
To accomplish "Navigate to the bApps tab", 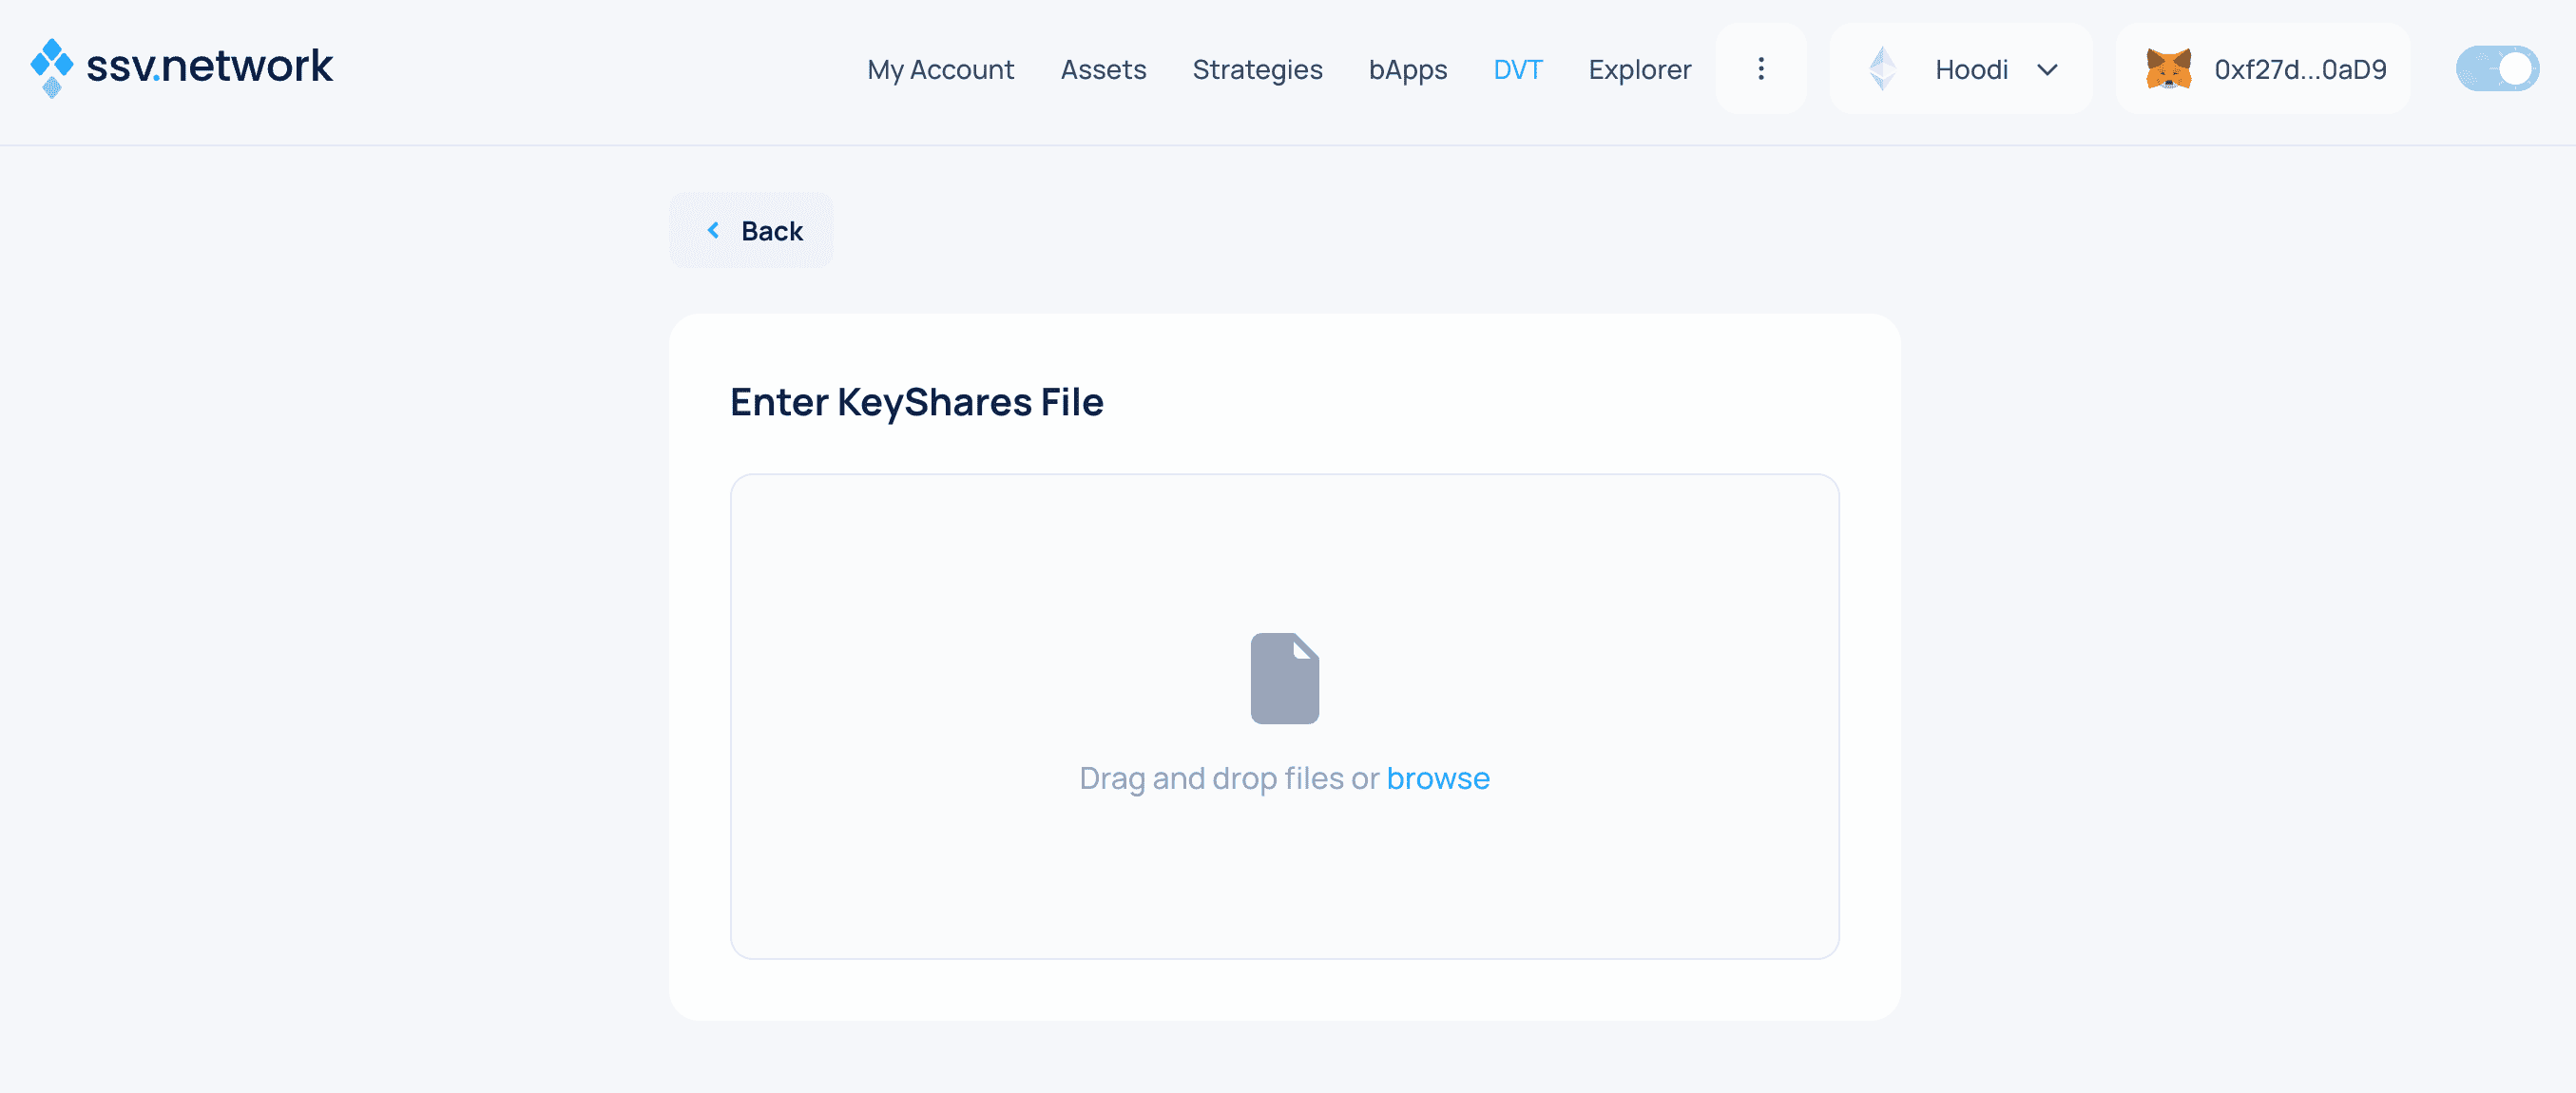I will point(1407,70).
